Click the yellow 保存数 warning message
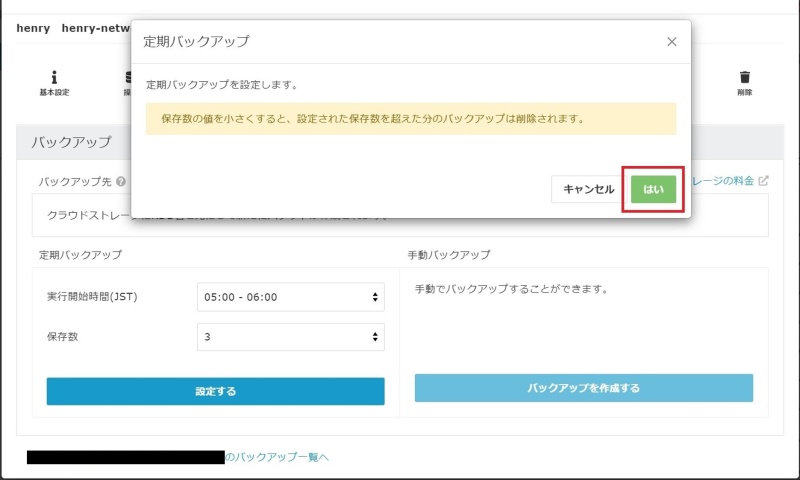The image size is (800, 480). pyautogui.click(x=410, y=118)
